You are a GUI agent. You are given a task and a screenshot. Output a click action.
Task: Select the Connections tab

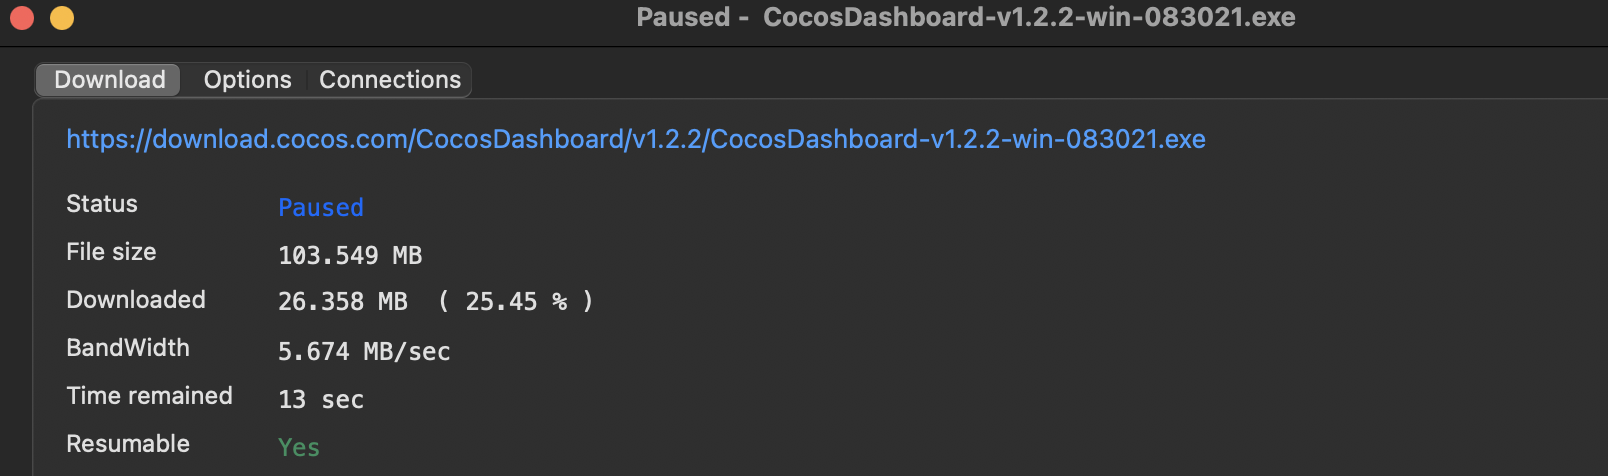click(390, 80)
